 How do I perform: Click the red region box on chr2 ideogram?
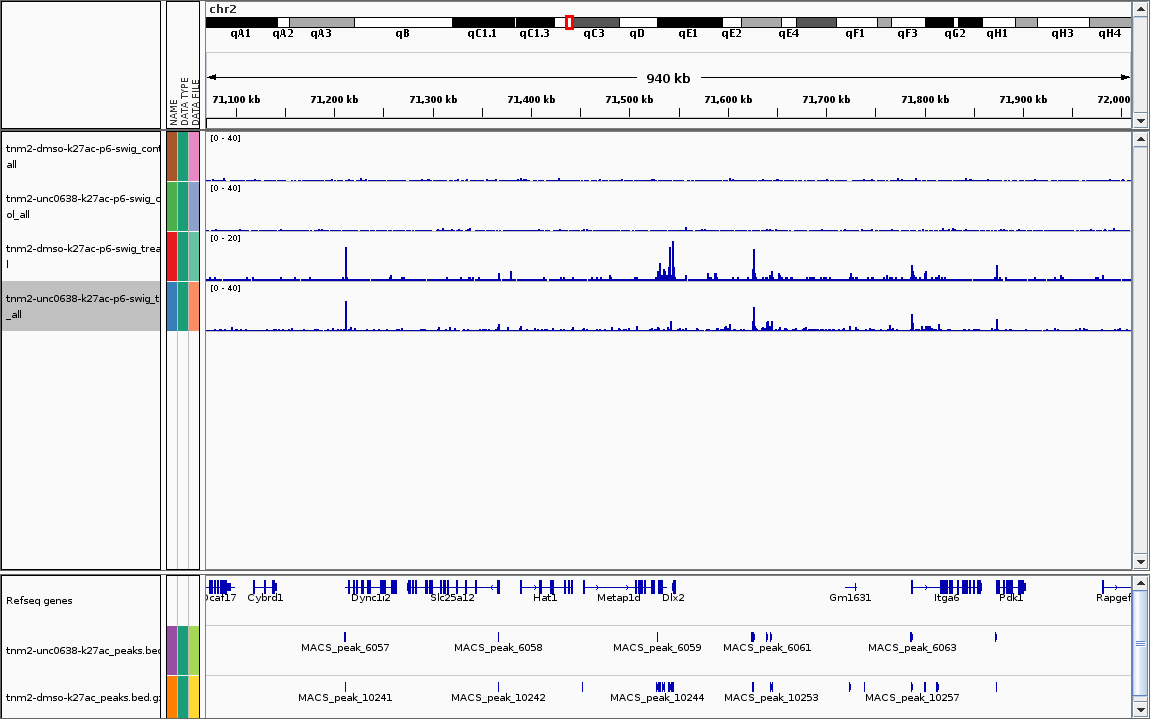(x=569, y=22)
